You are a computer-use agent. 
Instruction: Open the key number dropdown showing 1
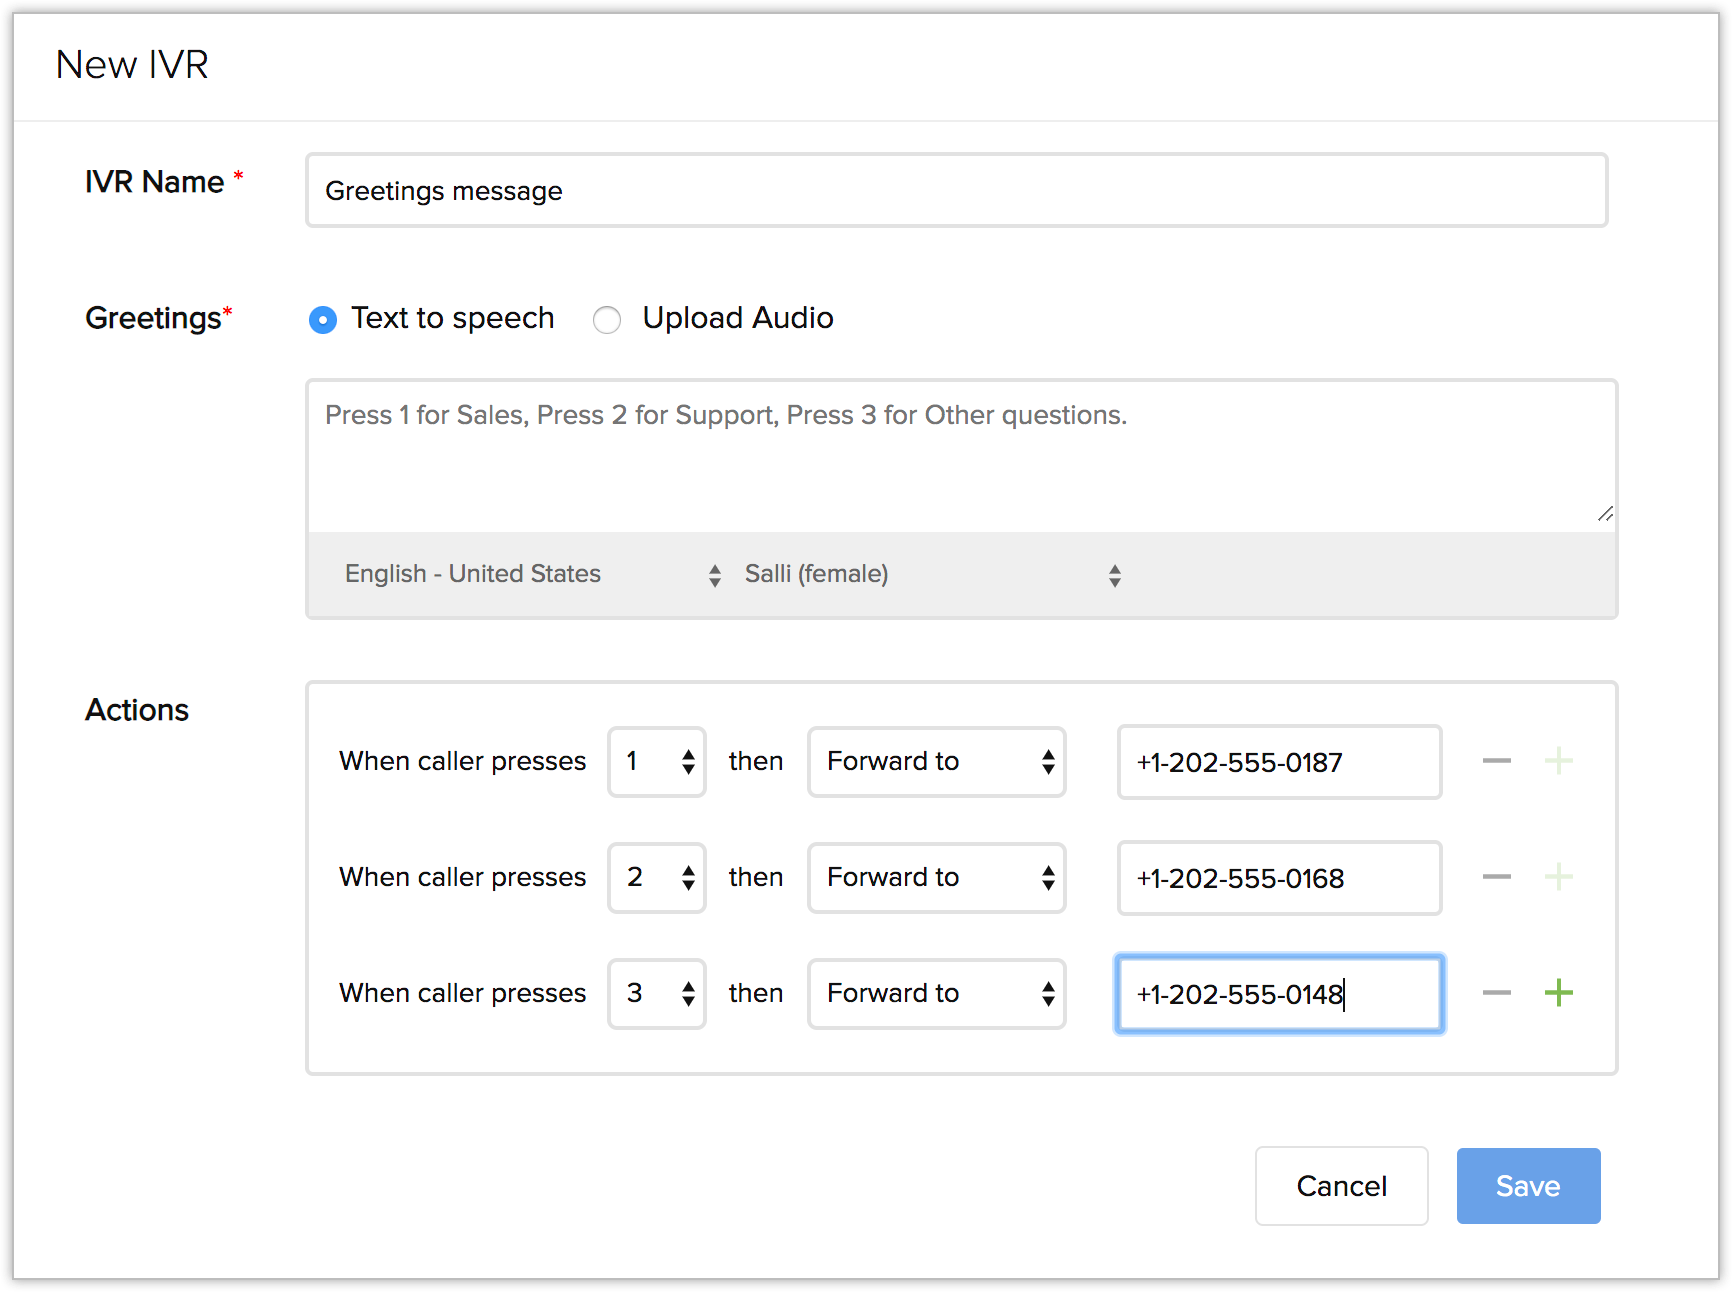point(657,762)
